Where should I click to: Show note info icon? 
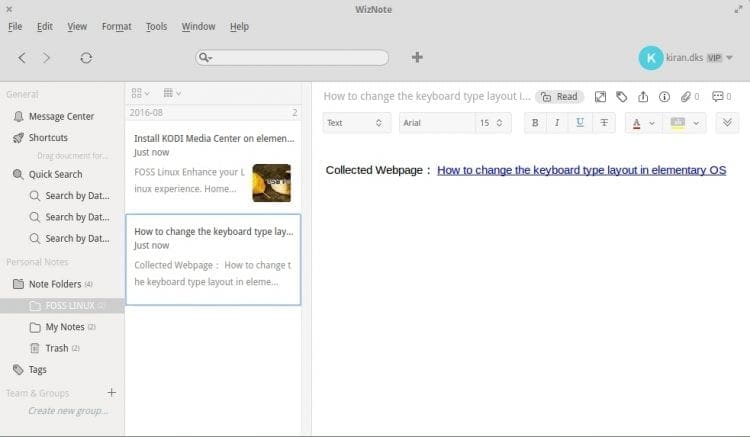coord(664,97)
